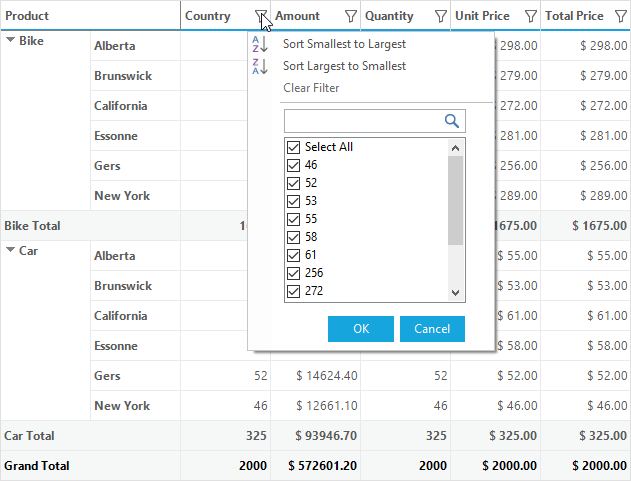Collapse the Car product group

[11, 250]
